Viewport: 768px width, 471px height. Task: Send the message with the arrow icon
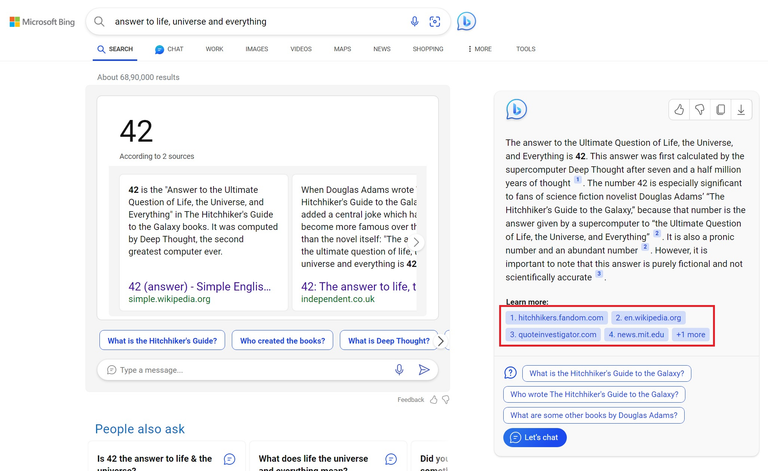[x=424, y=370]
